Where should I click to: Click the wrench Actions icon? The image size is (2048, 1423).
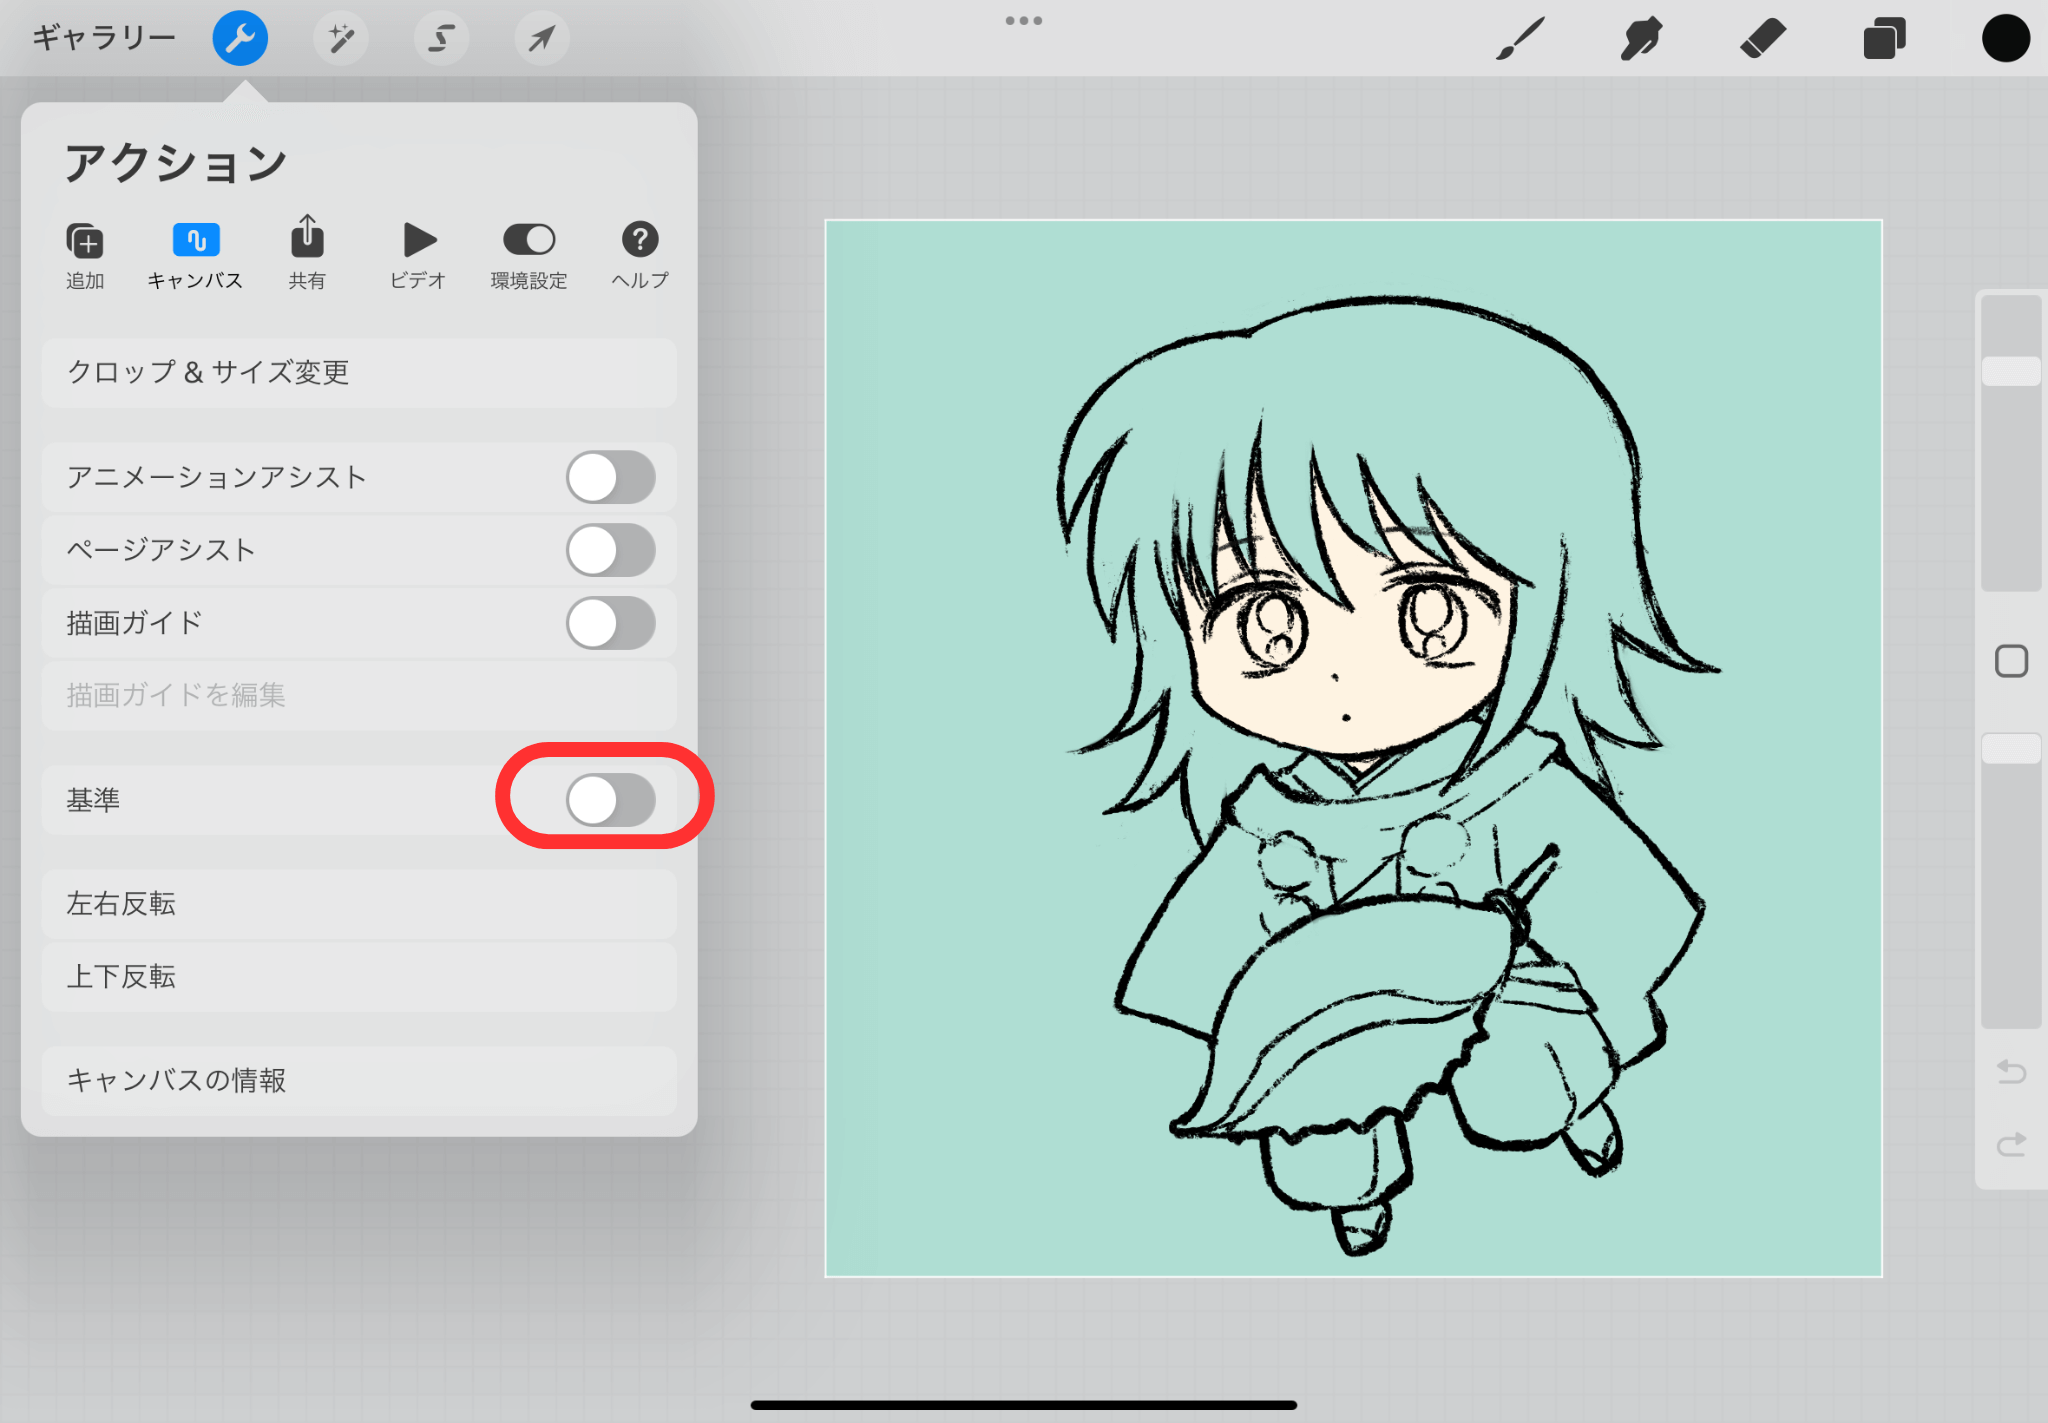240,39
